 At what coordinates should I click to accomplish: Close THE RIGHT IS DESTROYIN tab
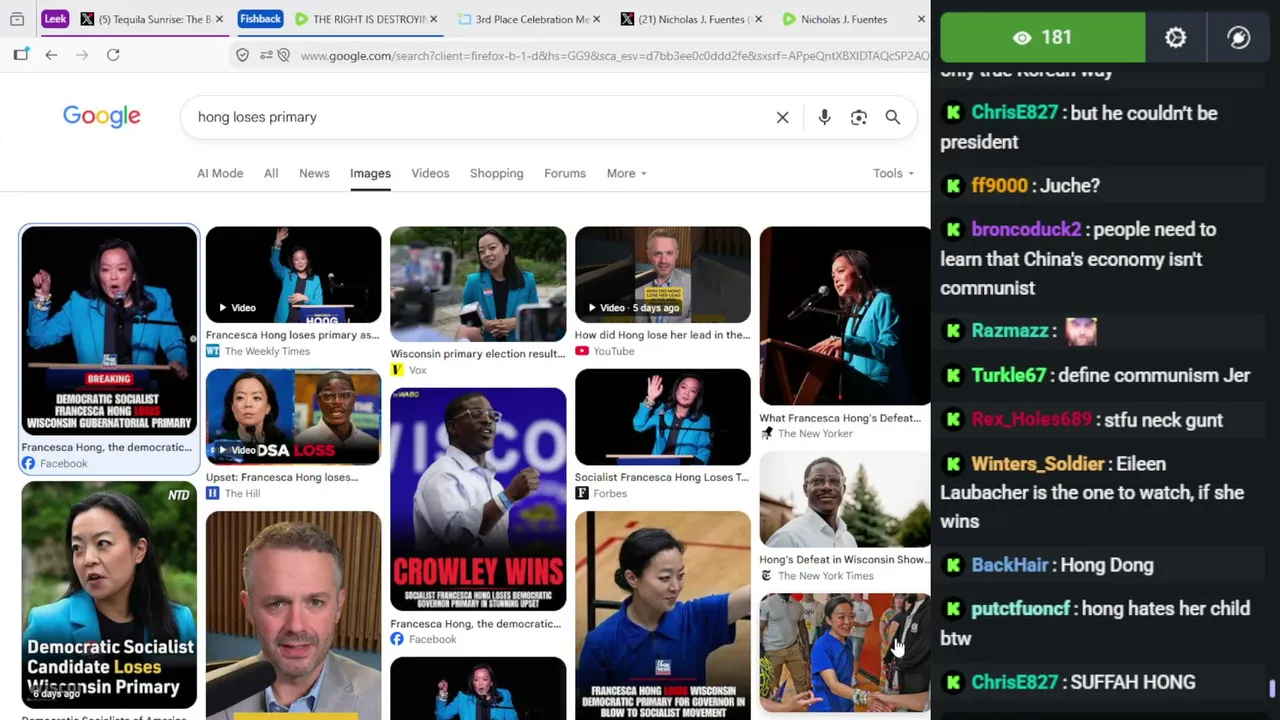(x=433, y=19)
